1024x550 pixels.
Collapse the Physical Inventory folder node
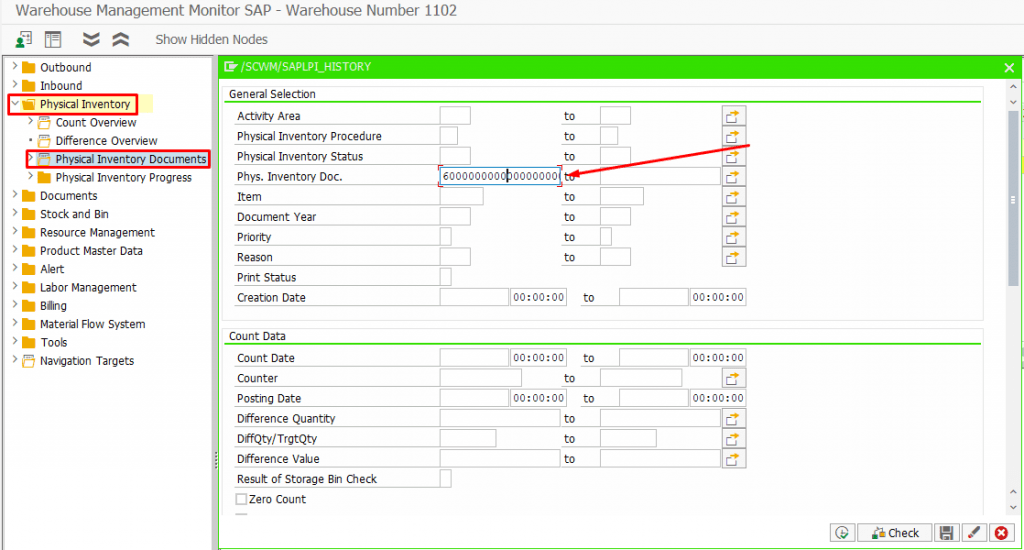pos(14,104)
